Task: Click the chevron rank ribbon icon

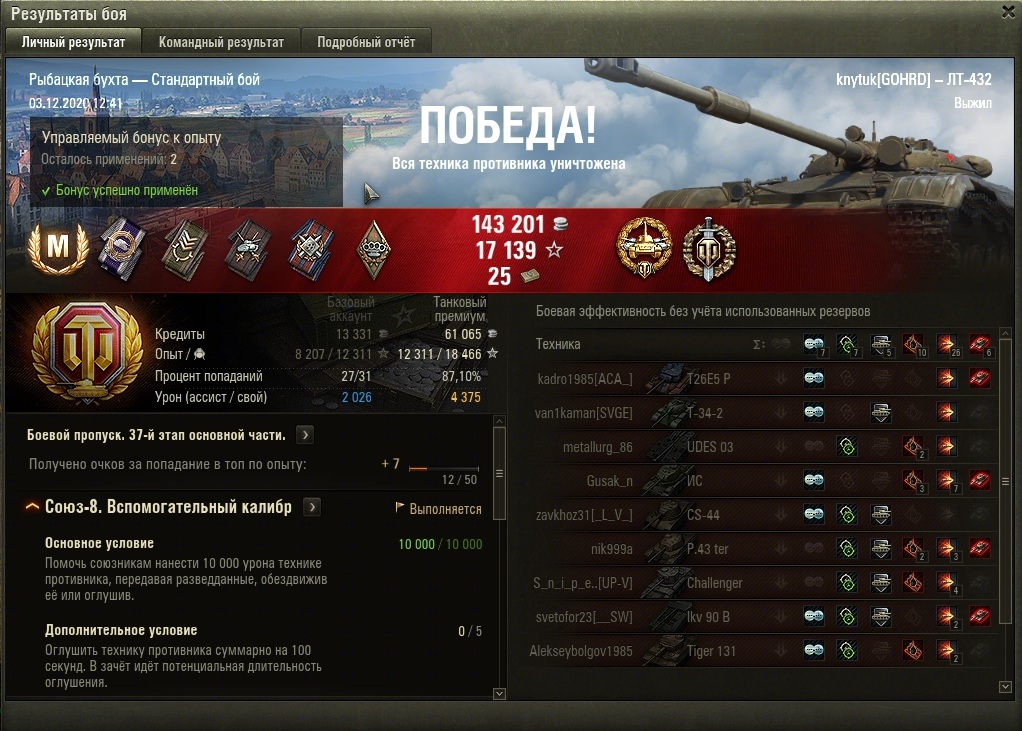Action: [x=185, y=248]
